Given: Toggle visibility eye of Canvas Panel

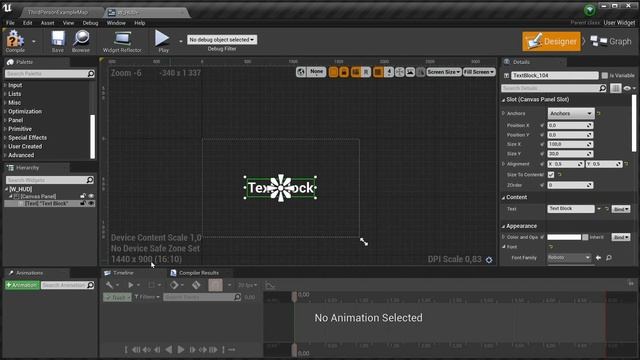Looking at the screenshot, I should point(91,196).
